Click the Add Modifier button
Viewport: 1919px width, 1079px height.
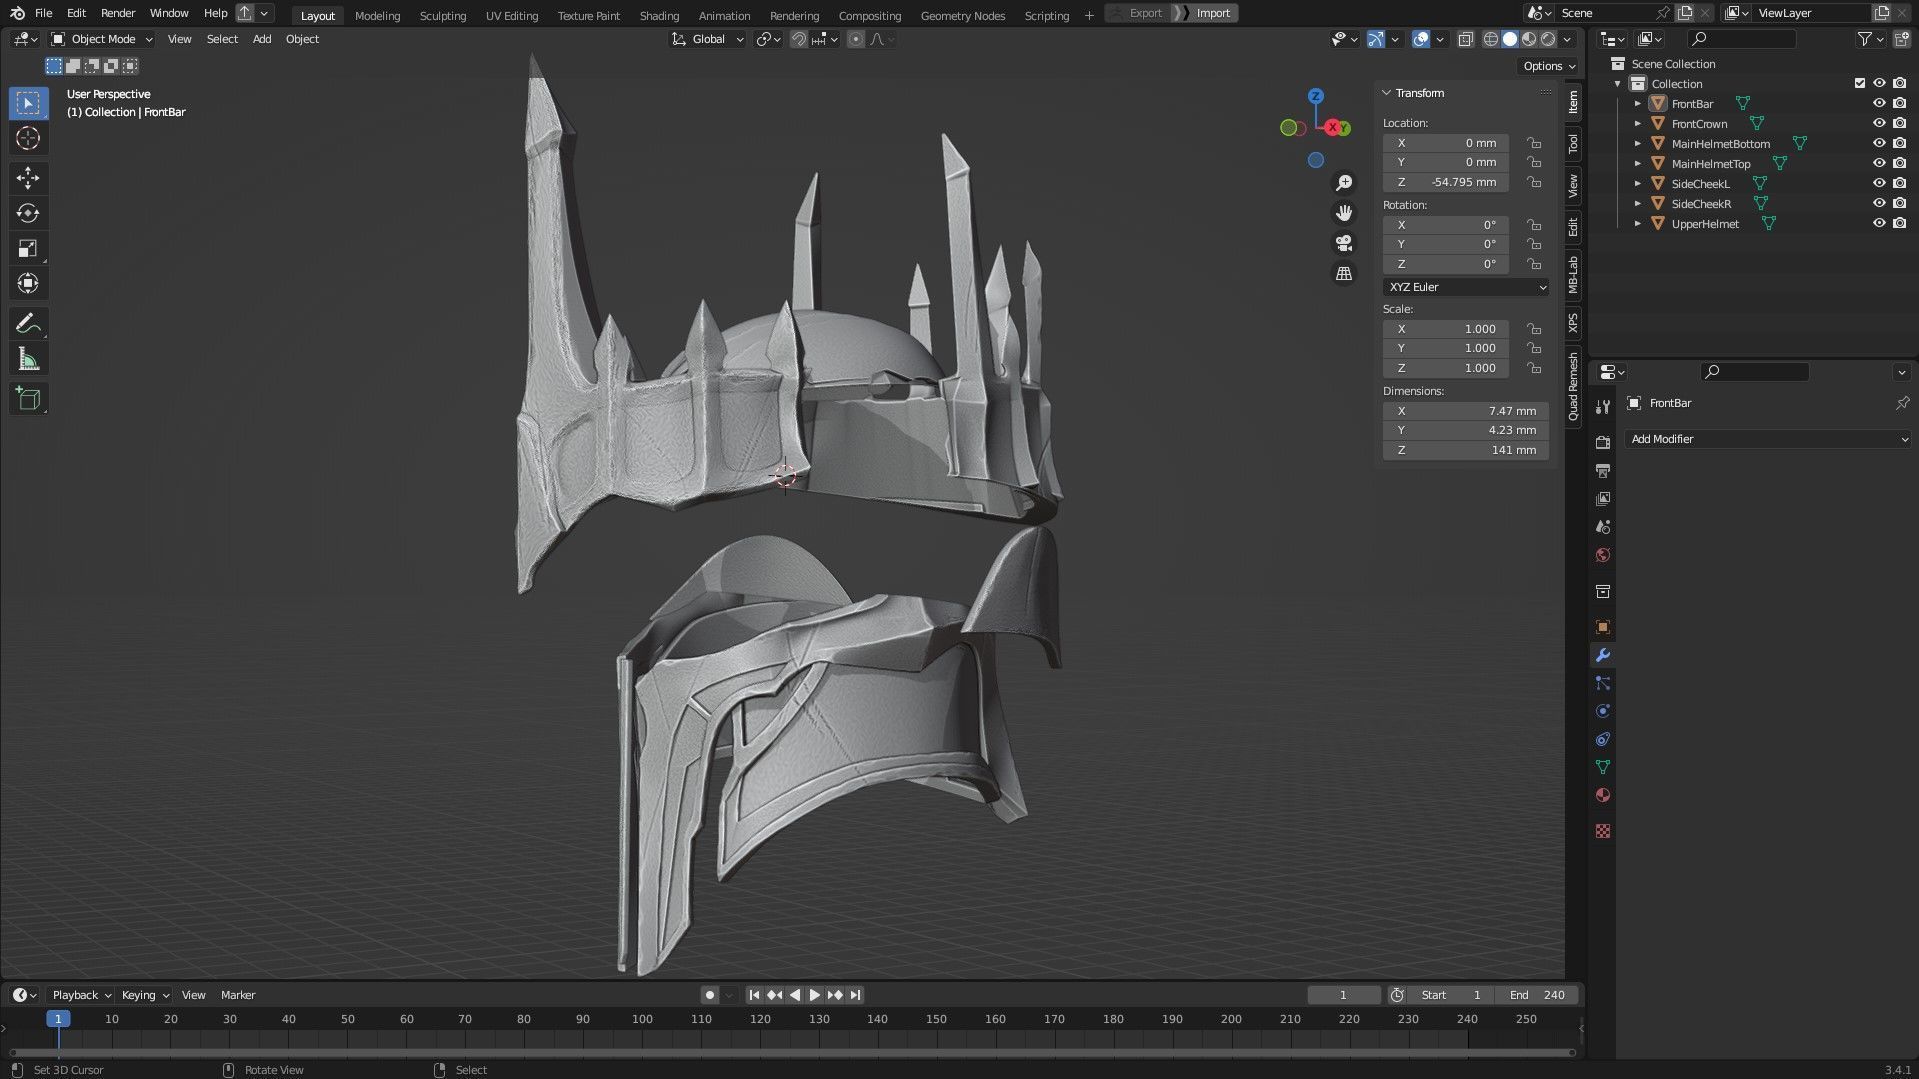pos(1767,439)
